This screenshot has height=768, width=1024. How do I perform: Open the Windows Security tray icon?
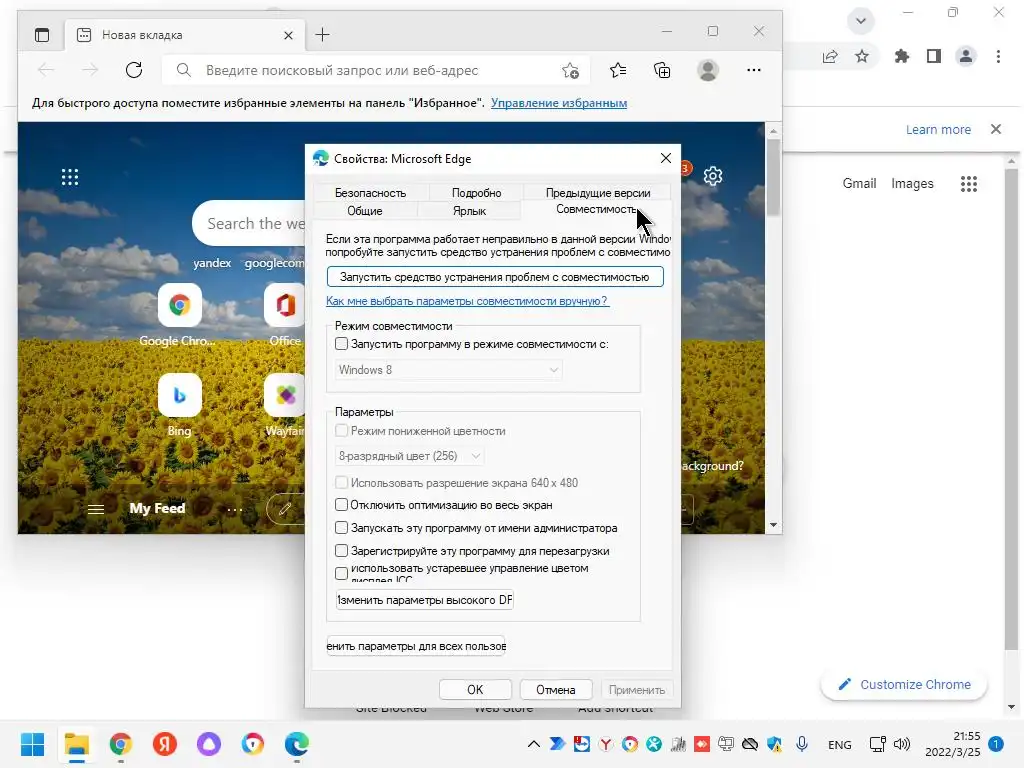(x=775, y=744)
